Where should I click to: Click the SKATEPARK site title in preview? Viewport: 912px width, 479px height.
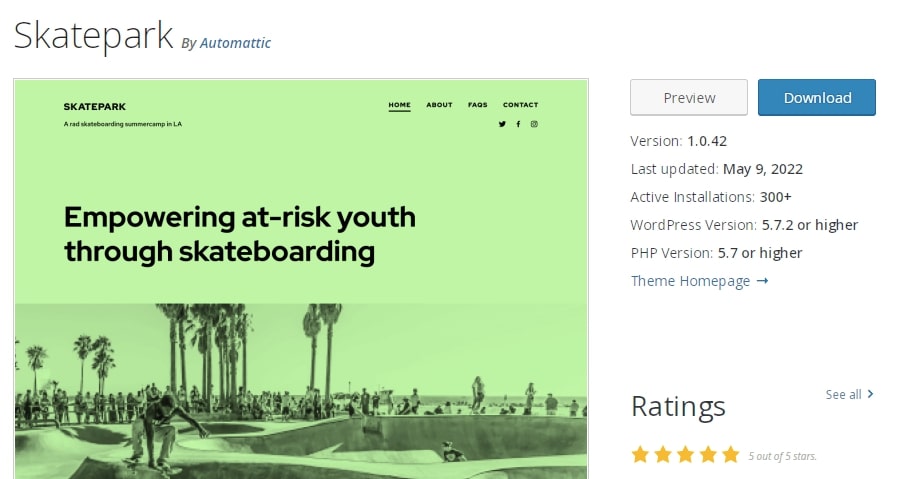pos(94,107)
